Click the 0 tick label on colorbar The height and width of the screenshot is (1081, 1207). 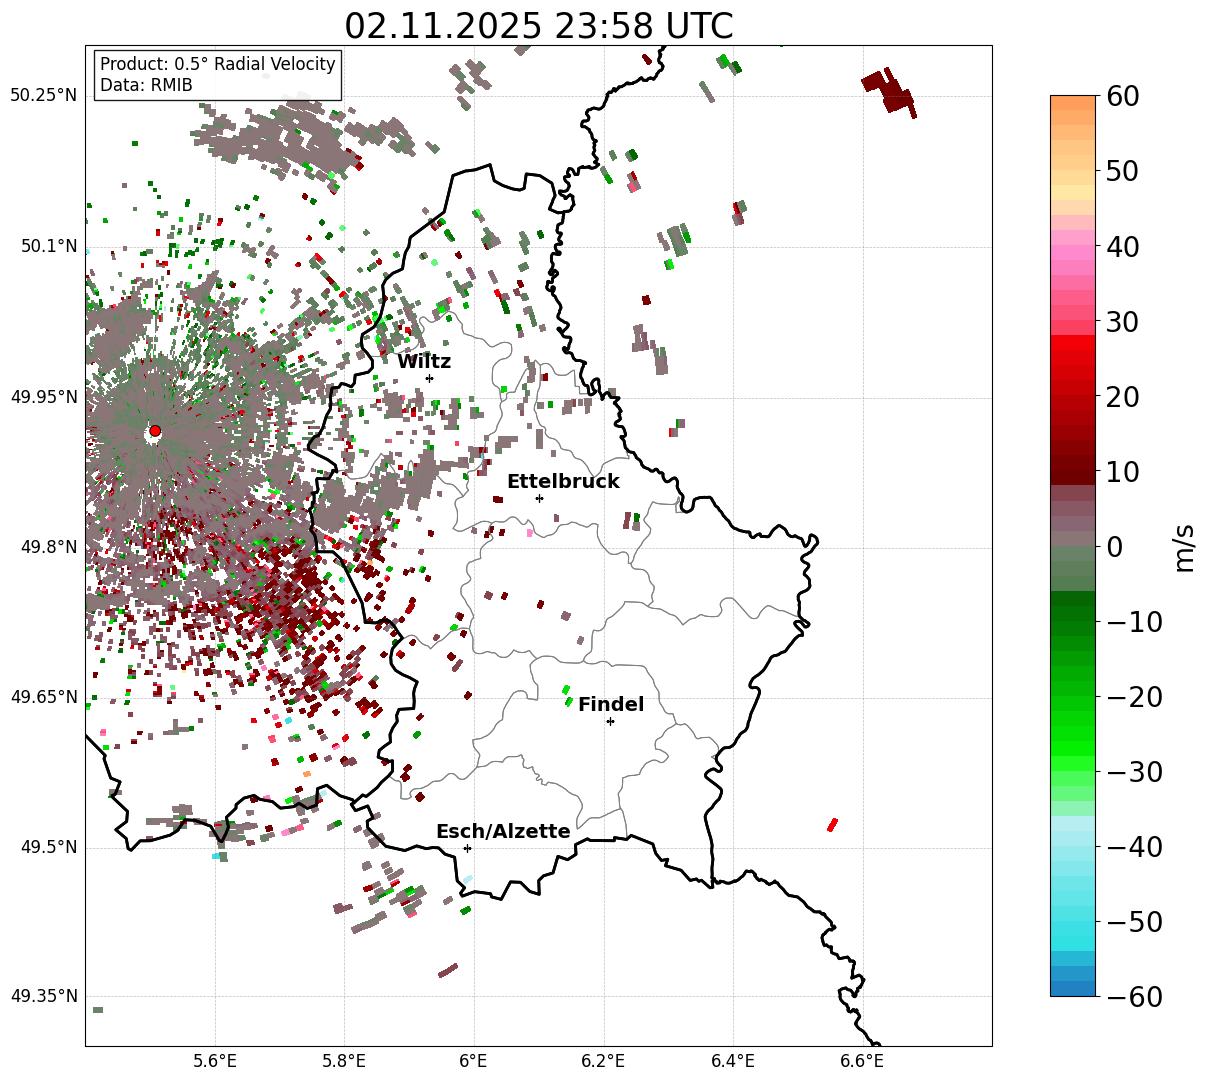tap(1114, 546)
